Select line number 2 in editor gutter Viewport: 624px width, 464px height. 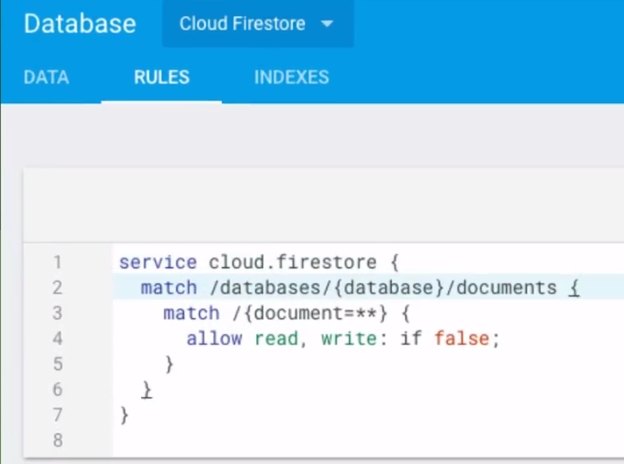58,288
